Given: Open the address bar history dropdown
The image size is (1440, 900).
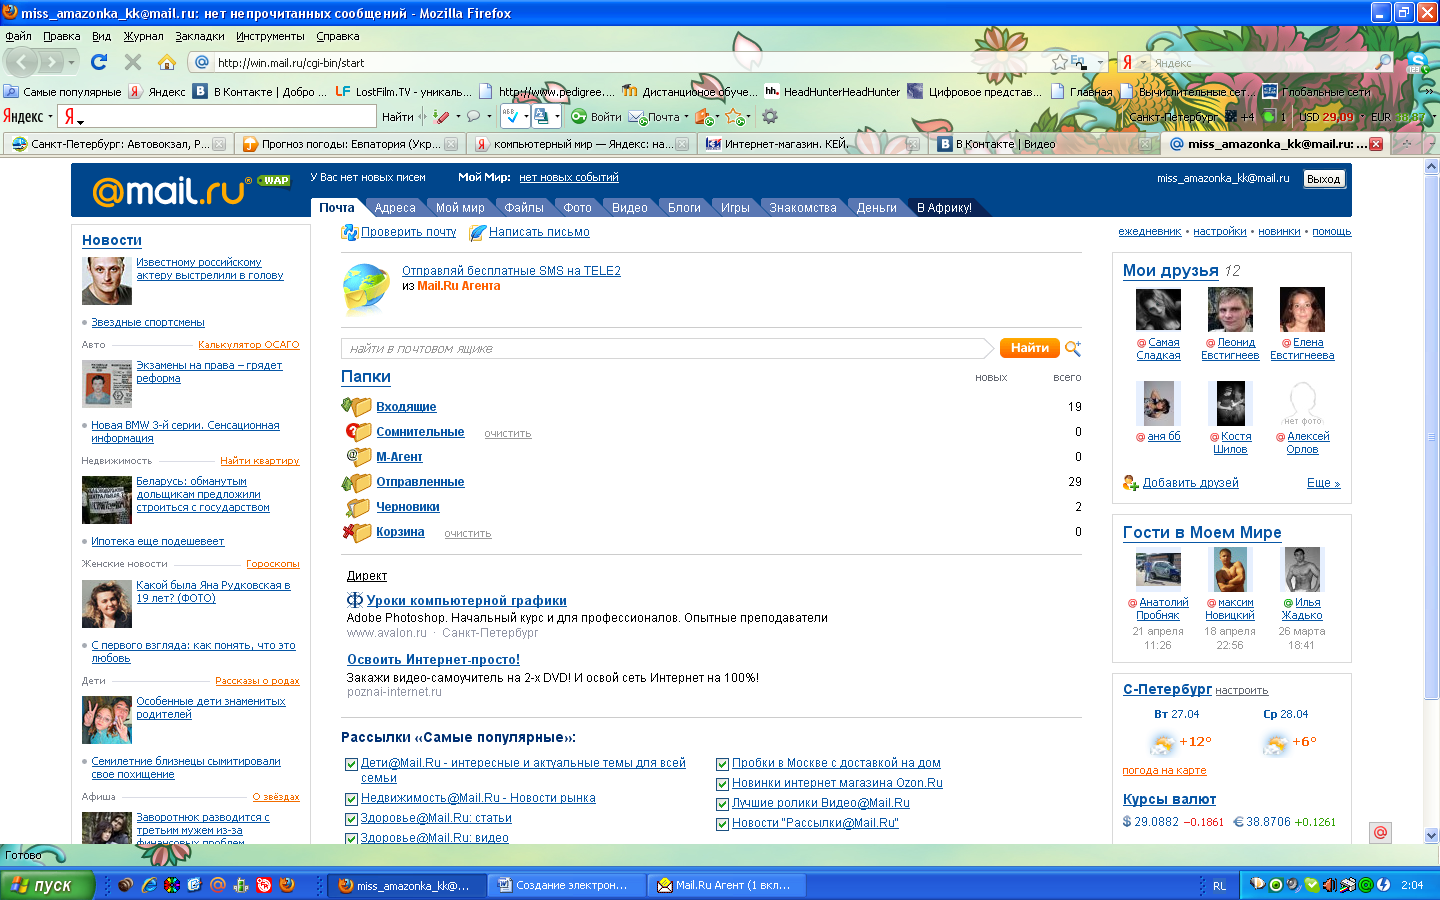Looking at the screenshot, I should 1100,62.
